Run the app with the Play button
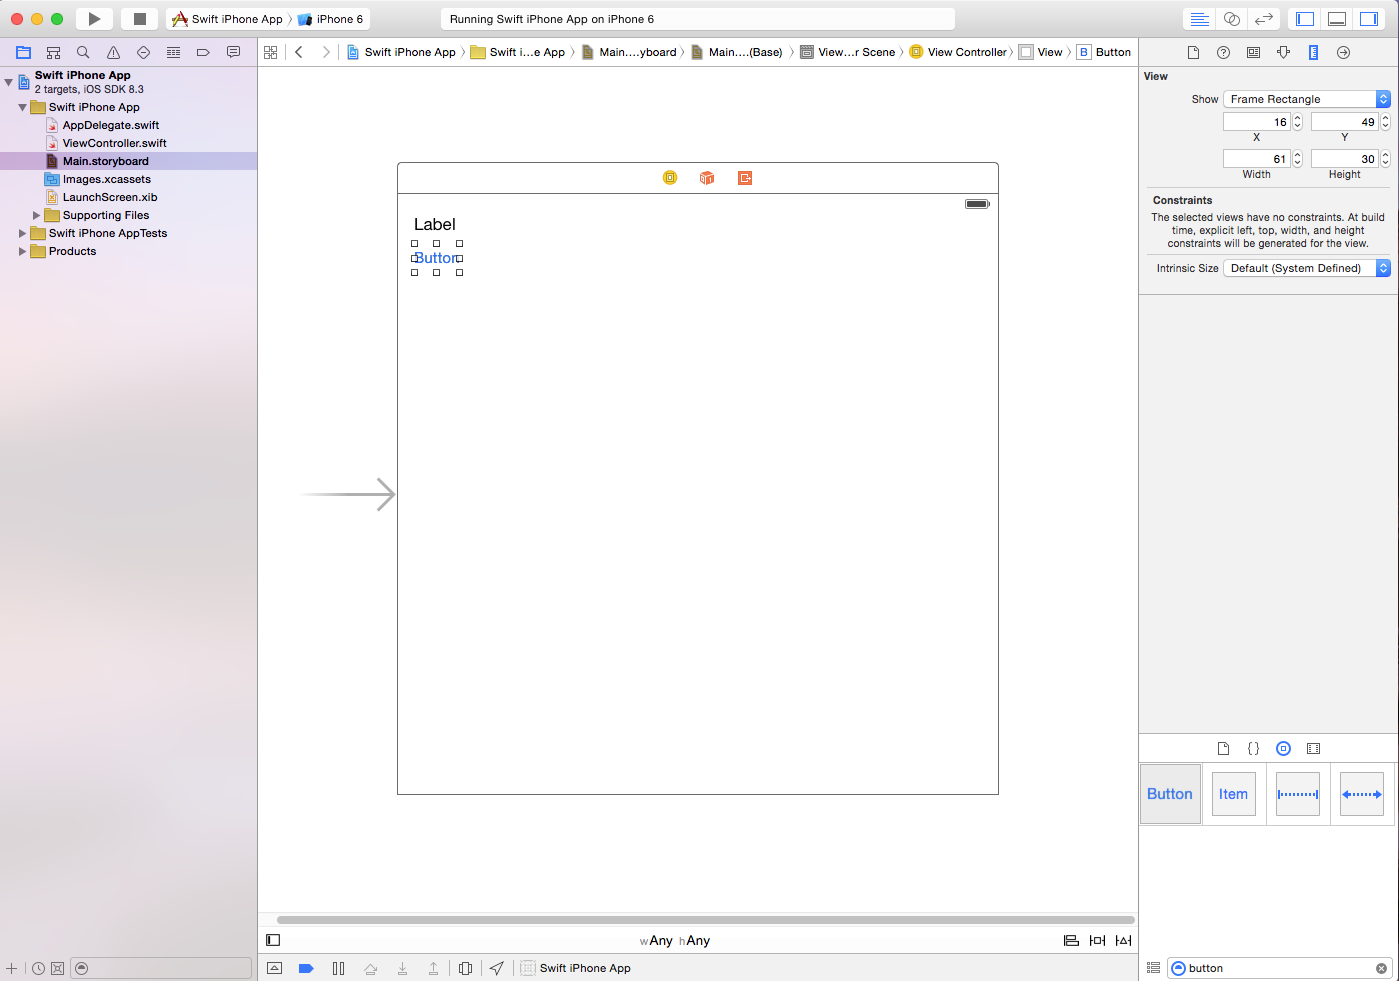Viewport: 1399px width, 981px height. [x=94, y=19]
